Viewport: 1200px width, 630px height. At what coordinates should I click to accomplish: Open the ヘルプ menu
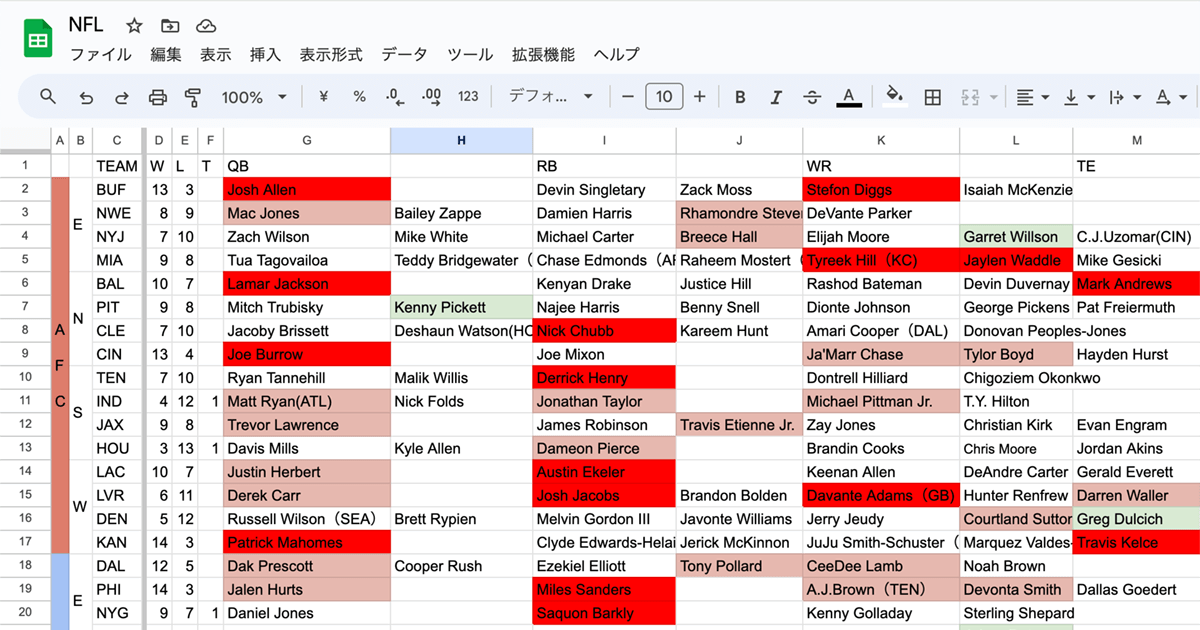616,55
